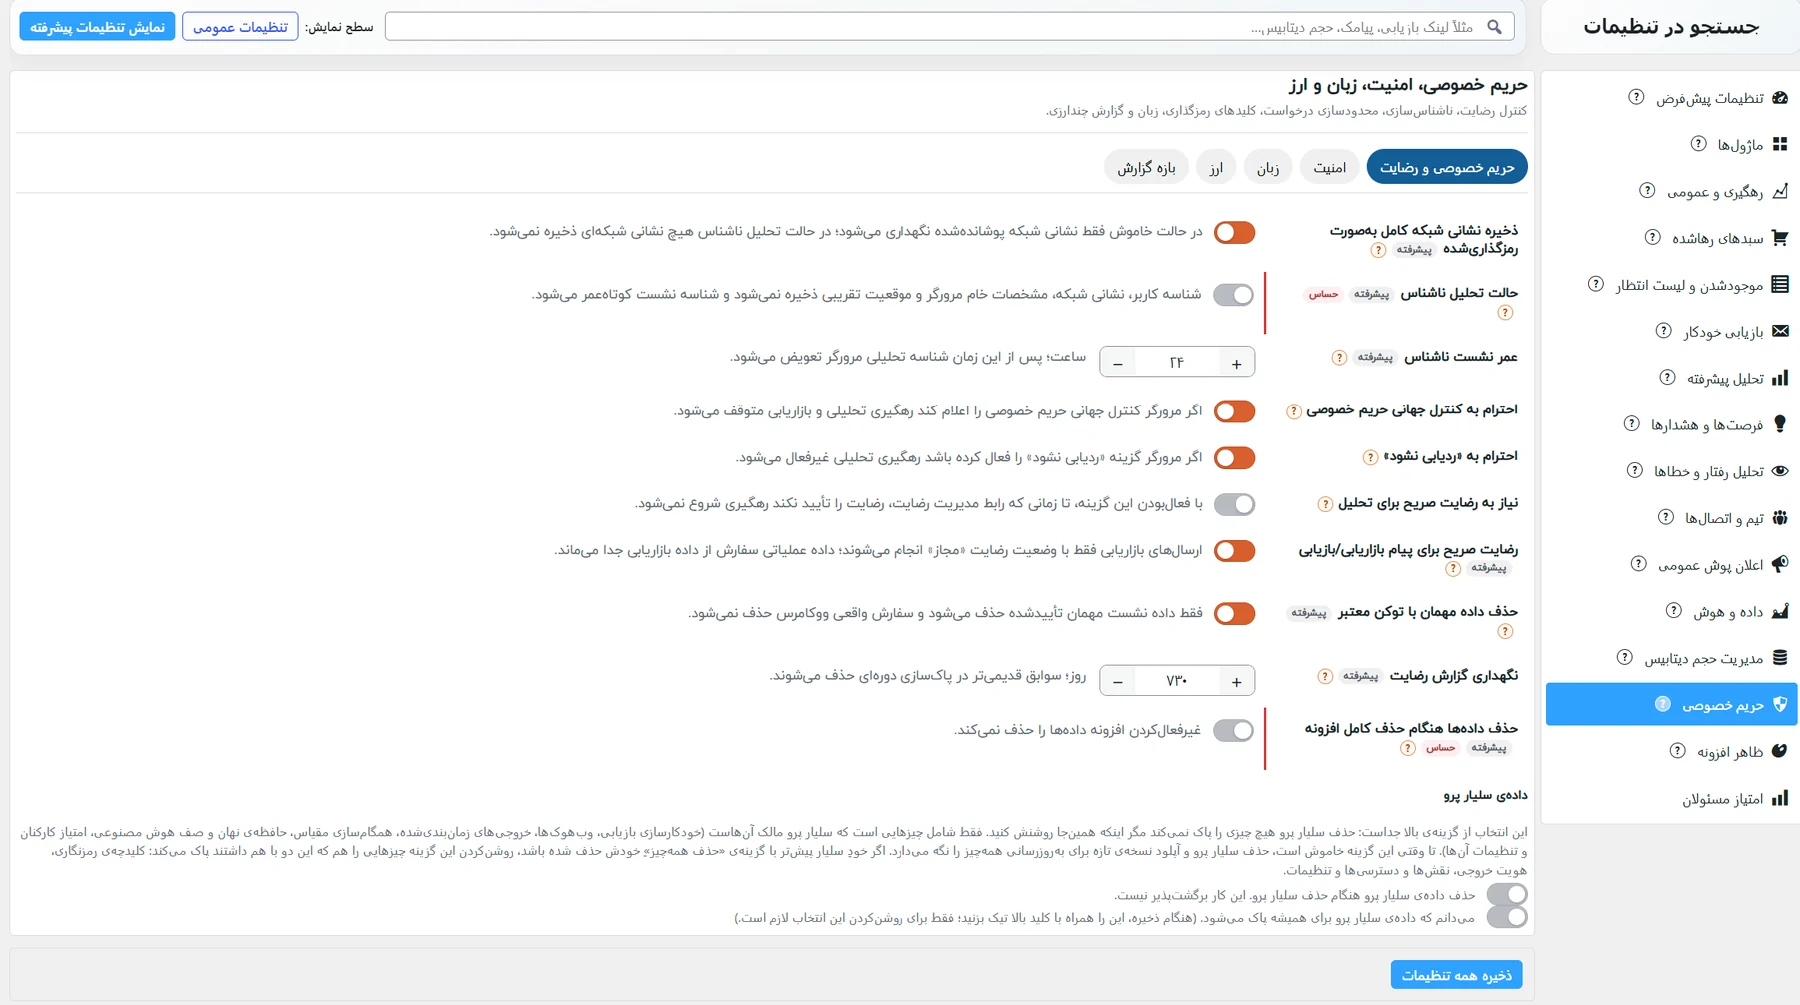The image size is (1800, 1005).
Task: Click the grid icon beside ماژول‌ها
Action: (1780, 145)
